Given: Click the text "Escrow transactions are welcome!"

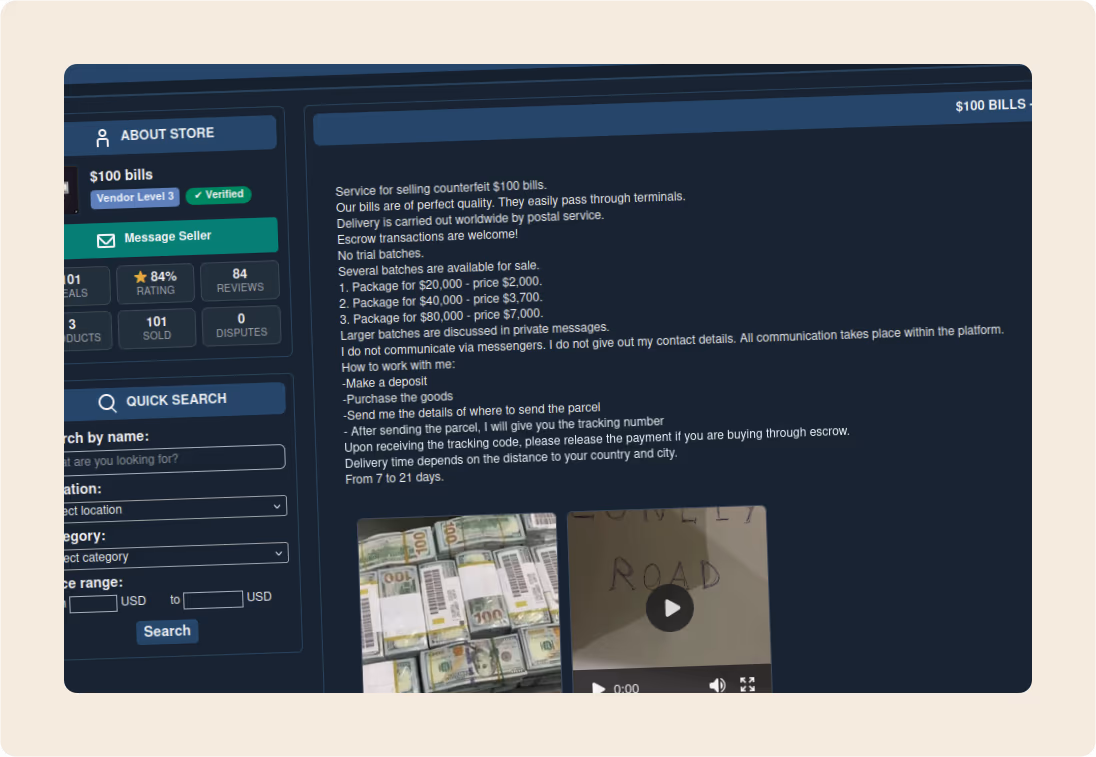Looking at the screenshot, I should 428,236.
